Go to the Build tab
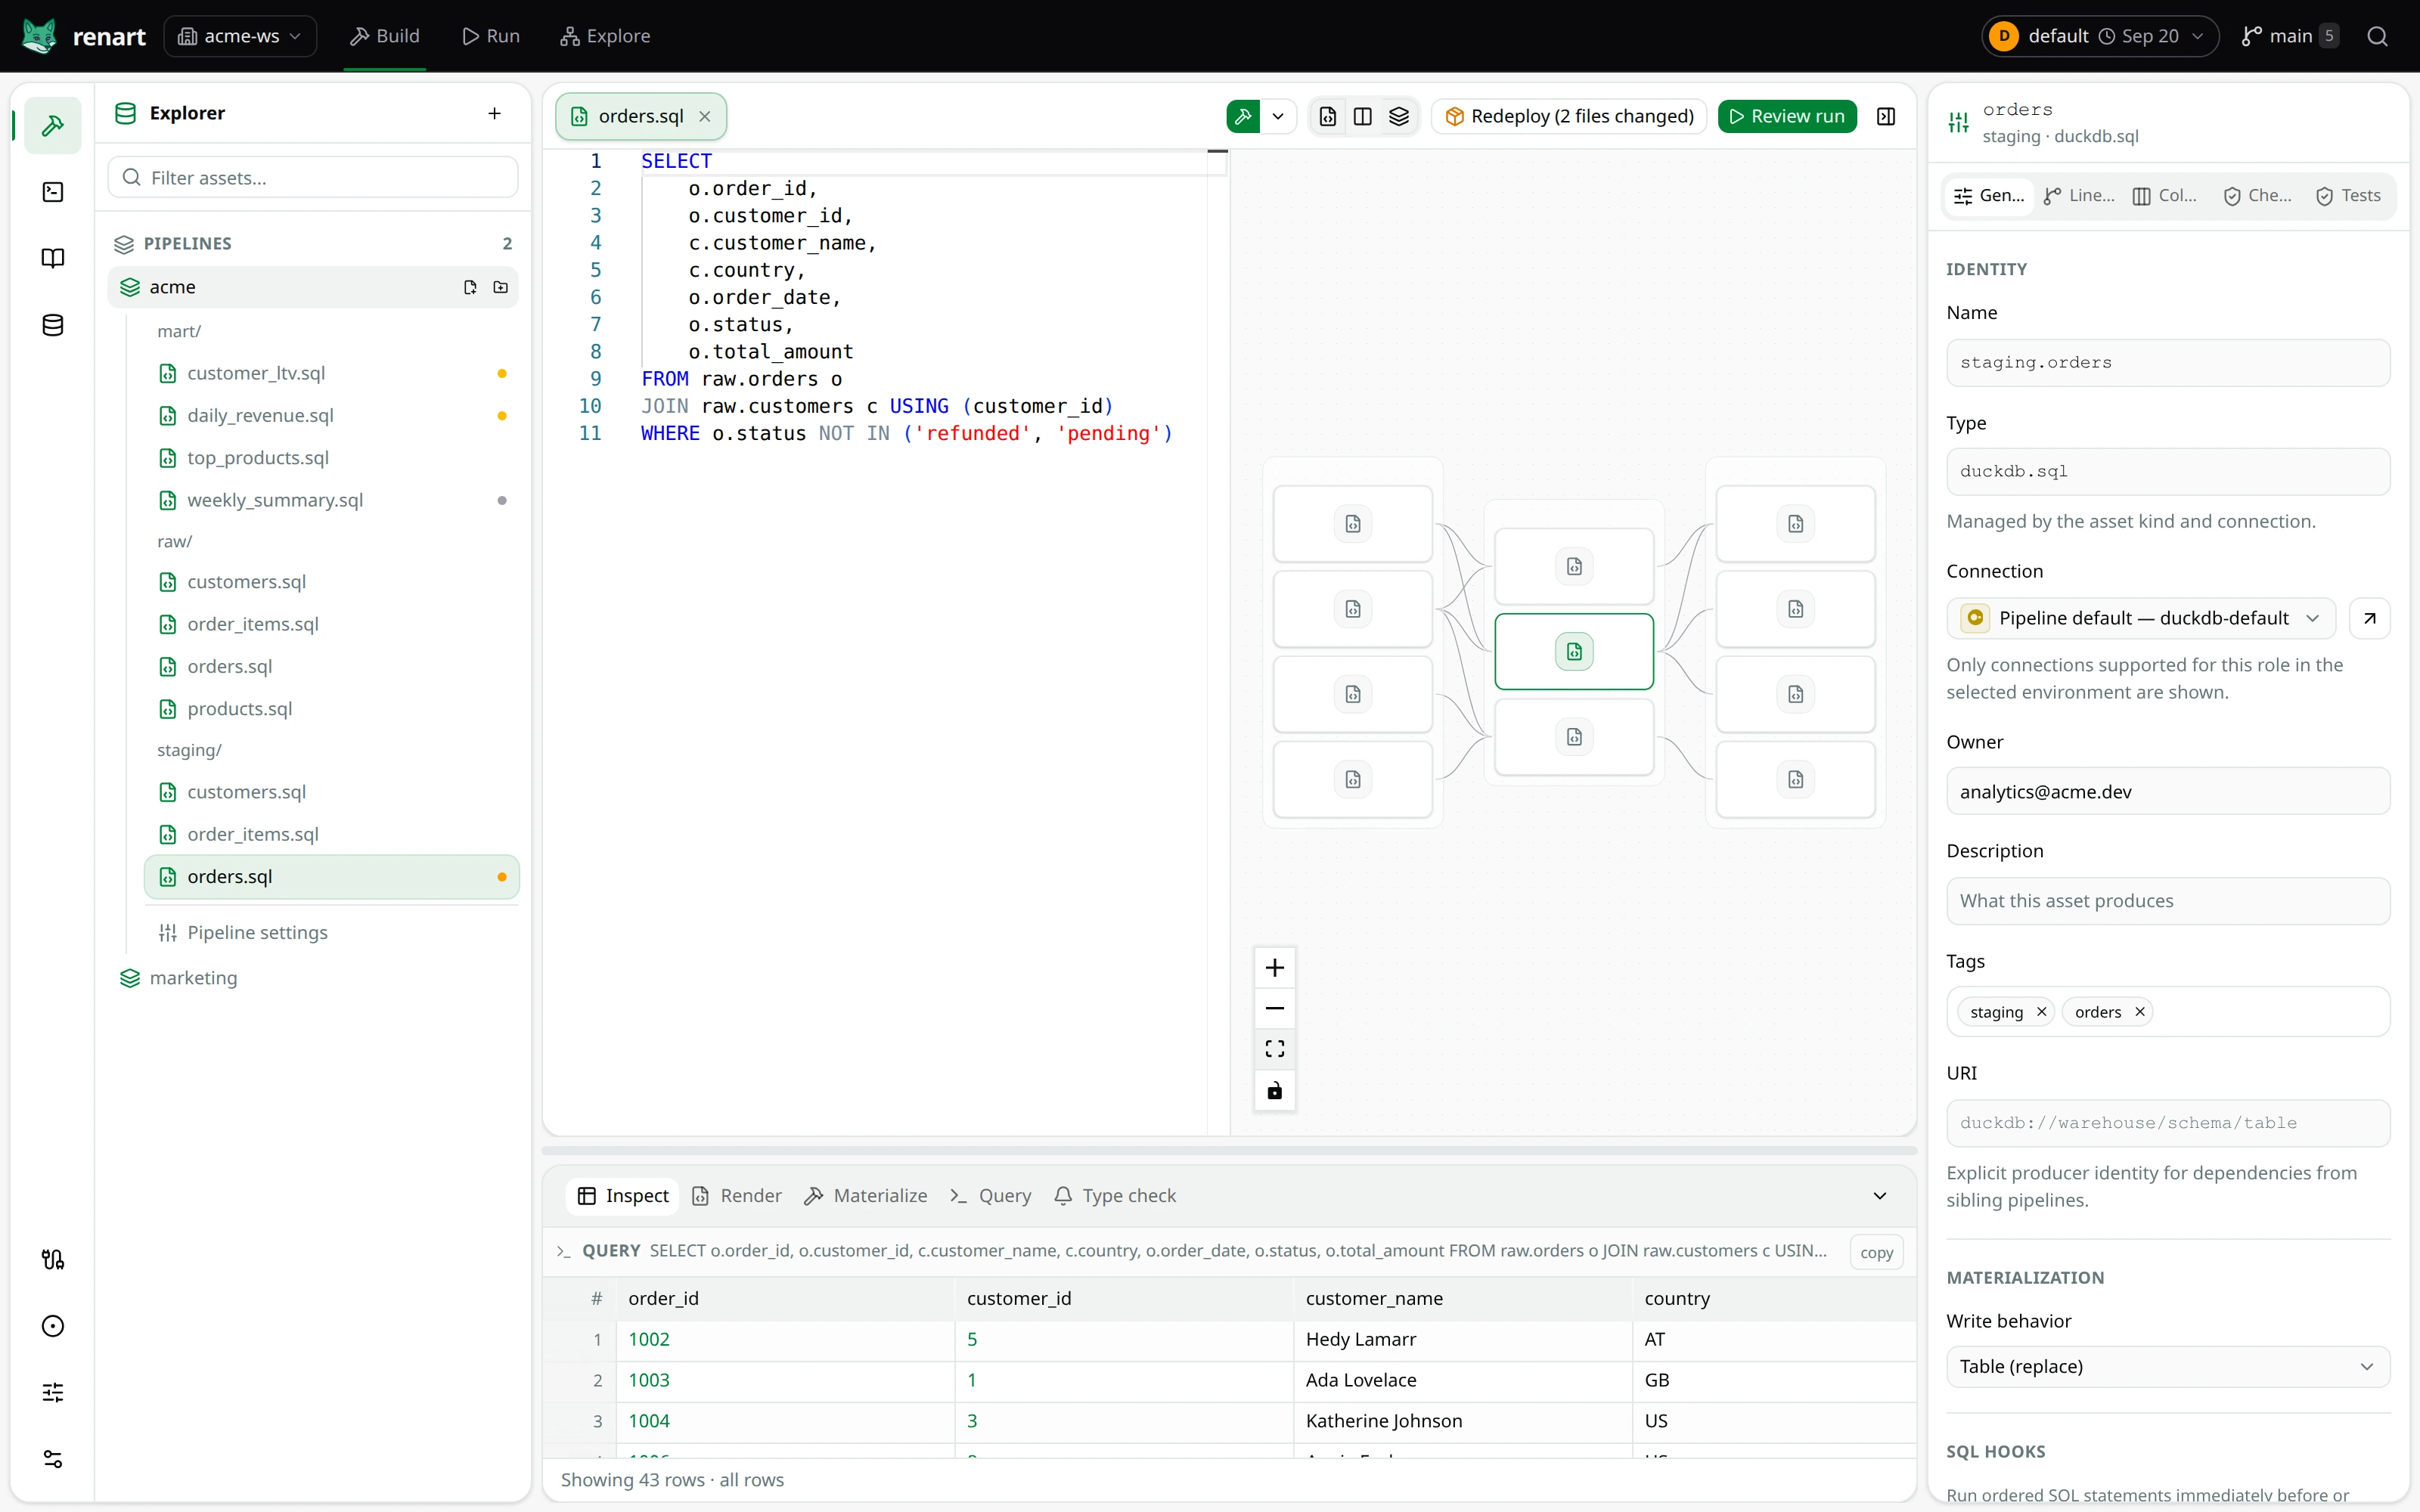2420x1512 pixels. 385,36
